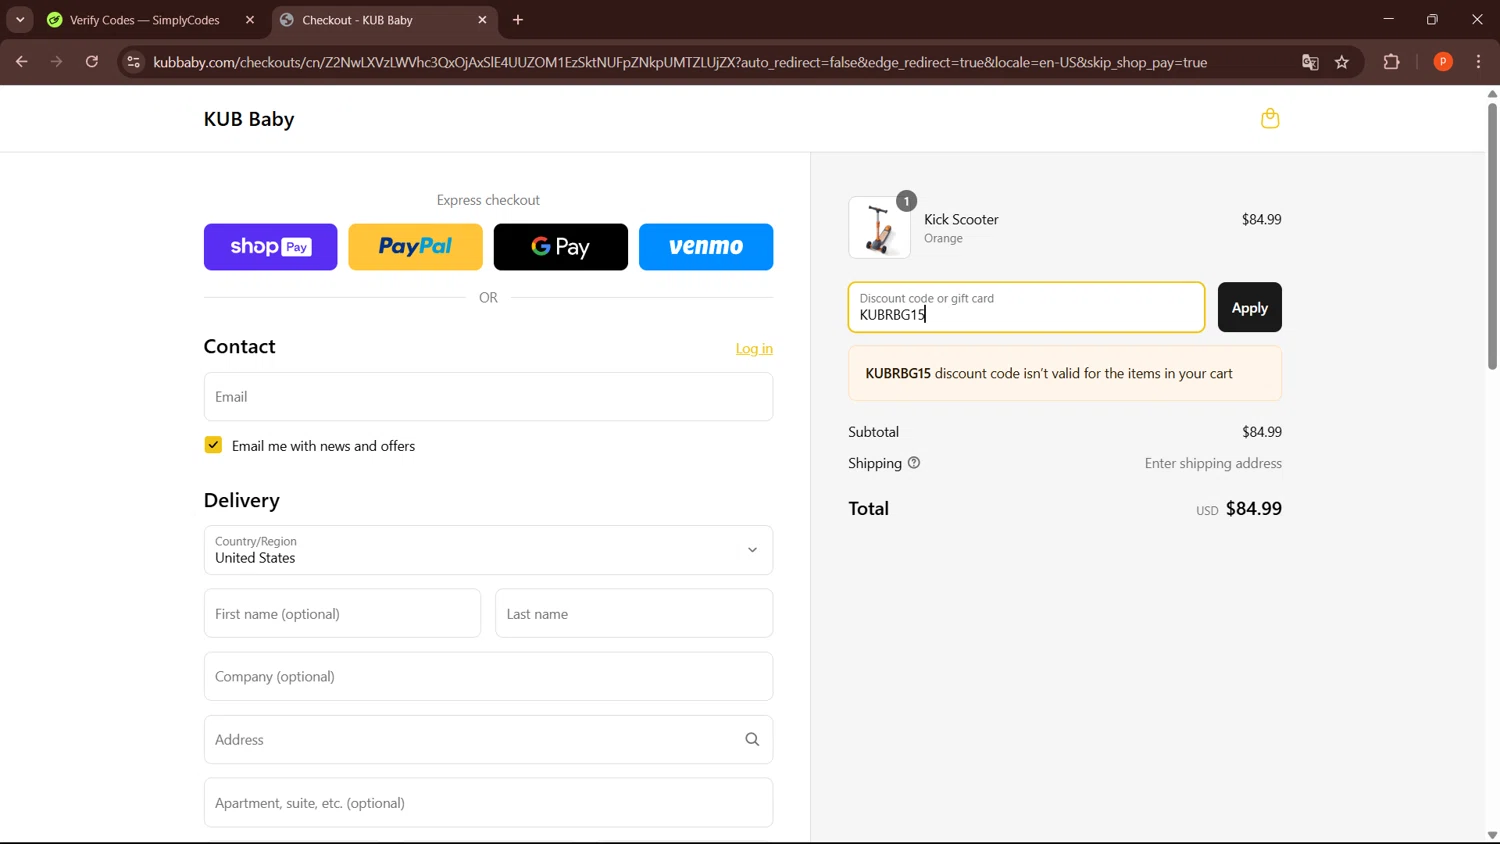Screen dimensions: 1500x844
Task: Click the page vertical scrollbar thumb
Action: pos(1492,235)
